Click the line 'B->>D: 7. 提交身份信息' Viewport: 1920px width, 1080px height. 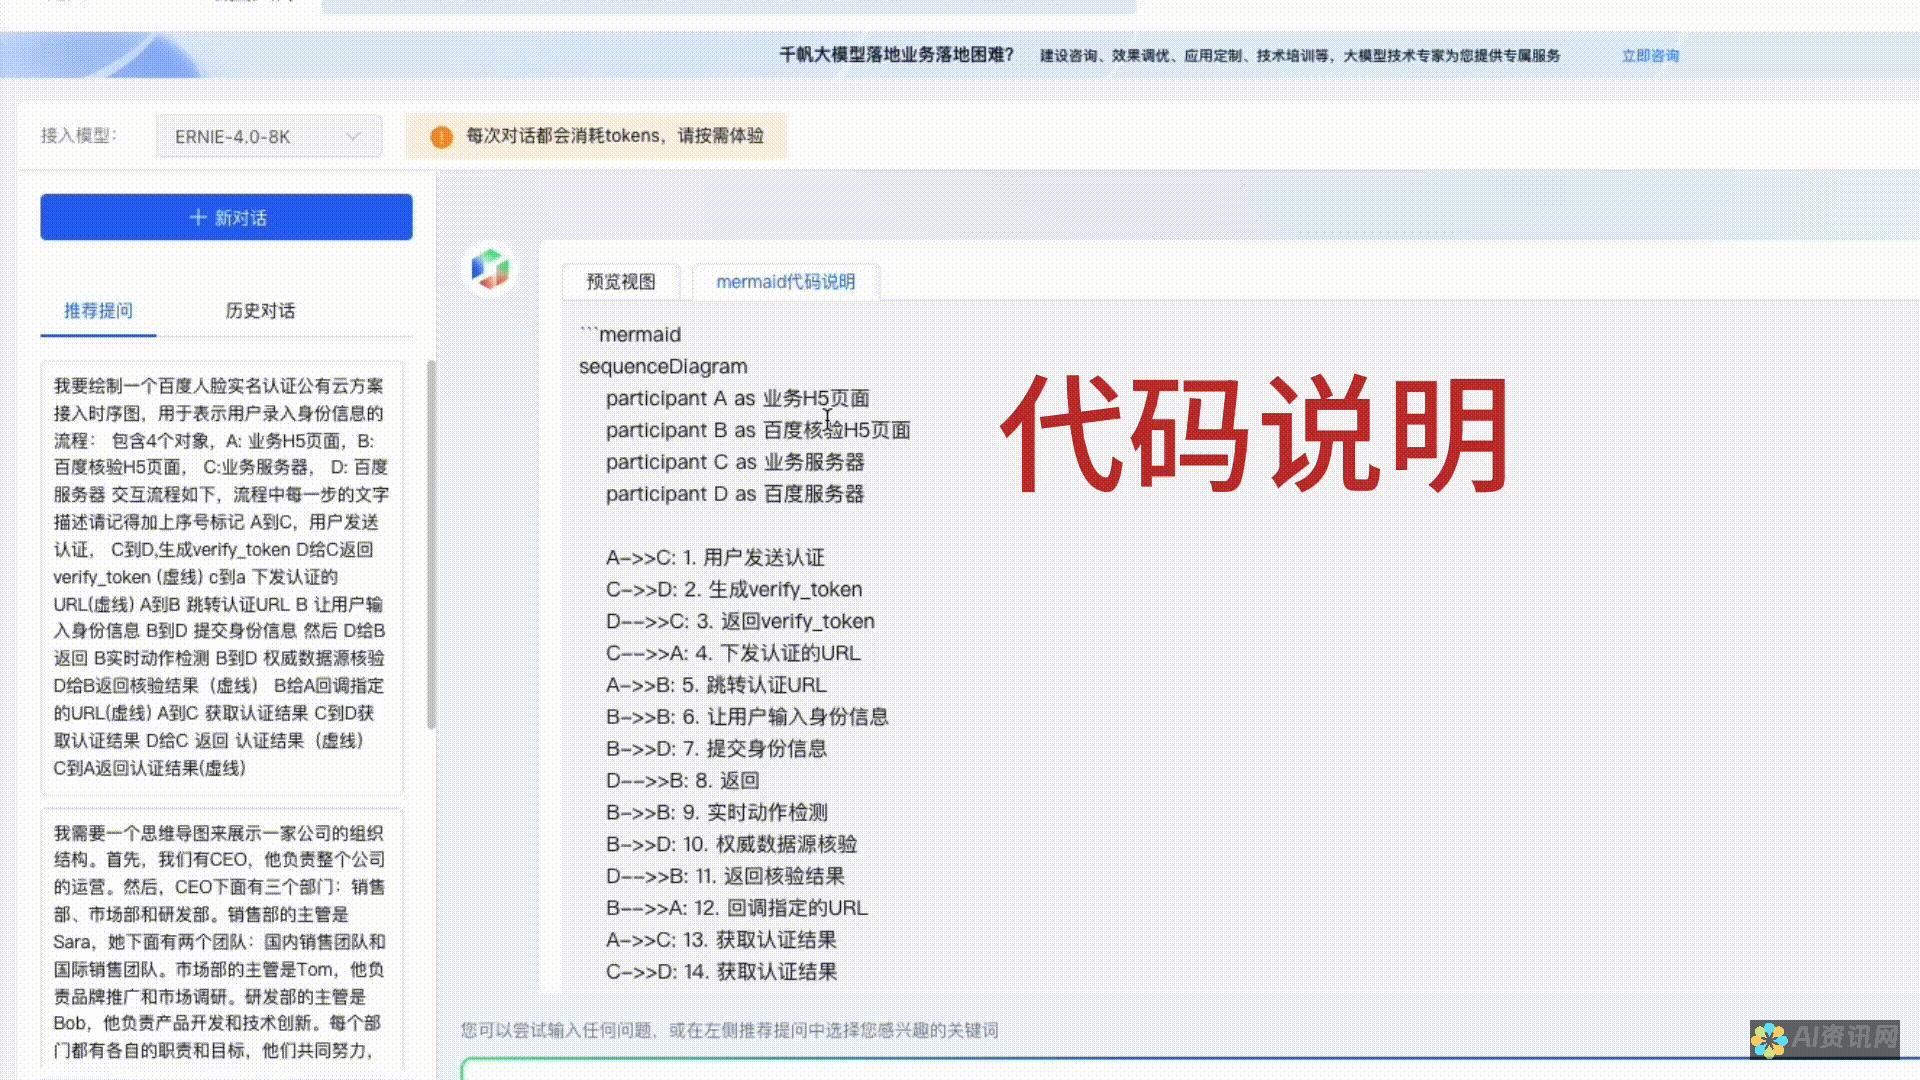click(x=716, y=749)
